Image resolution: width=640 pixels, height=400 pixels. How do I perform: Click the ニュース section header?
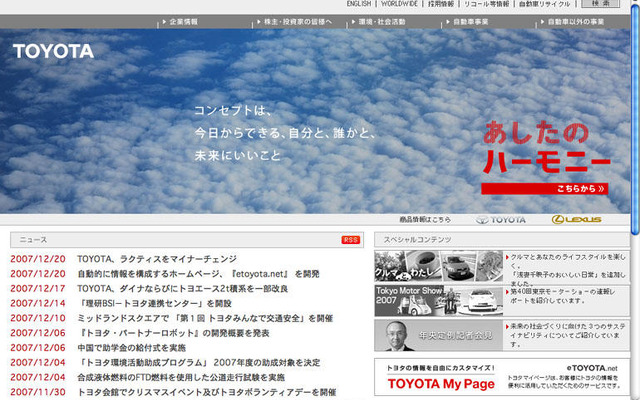click(x=187, y=240)
